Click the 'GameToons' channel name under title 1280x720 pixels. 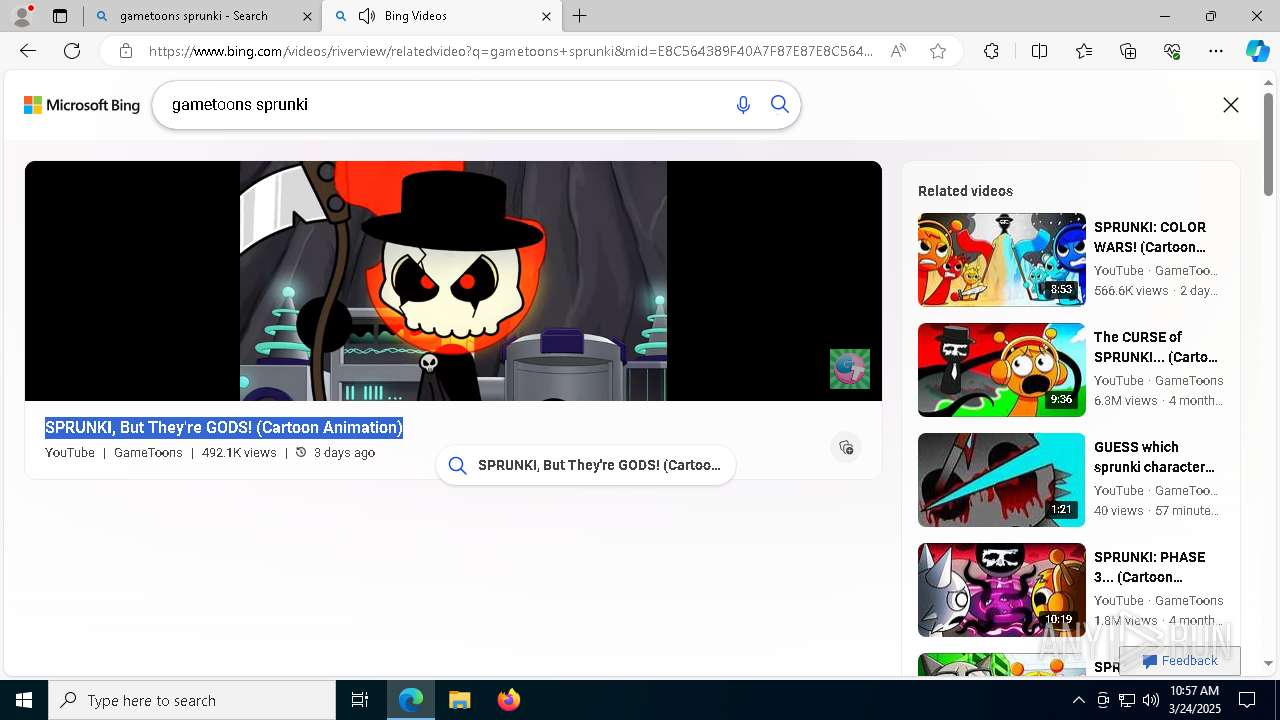point(148,453)
